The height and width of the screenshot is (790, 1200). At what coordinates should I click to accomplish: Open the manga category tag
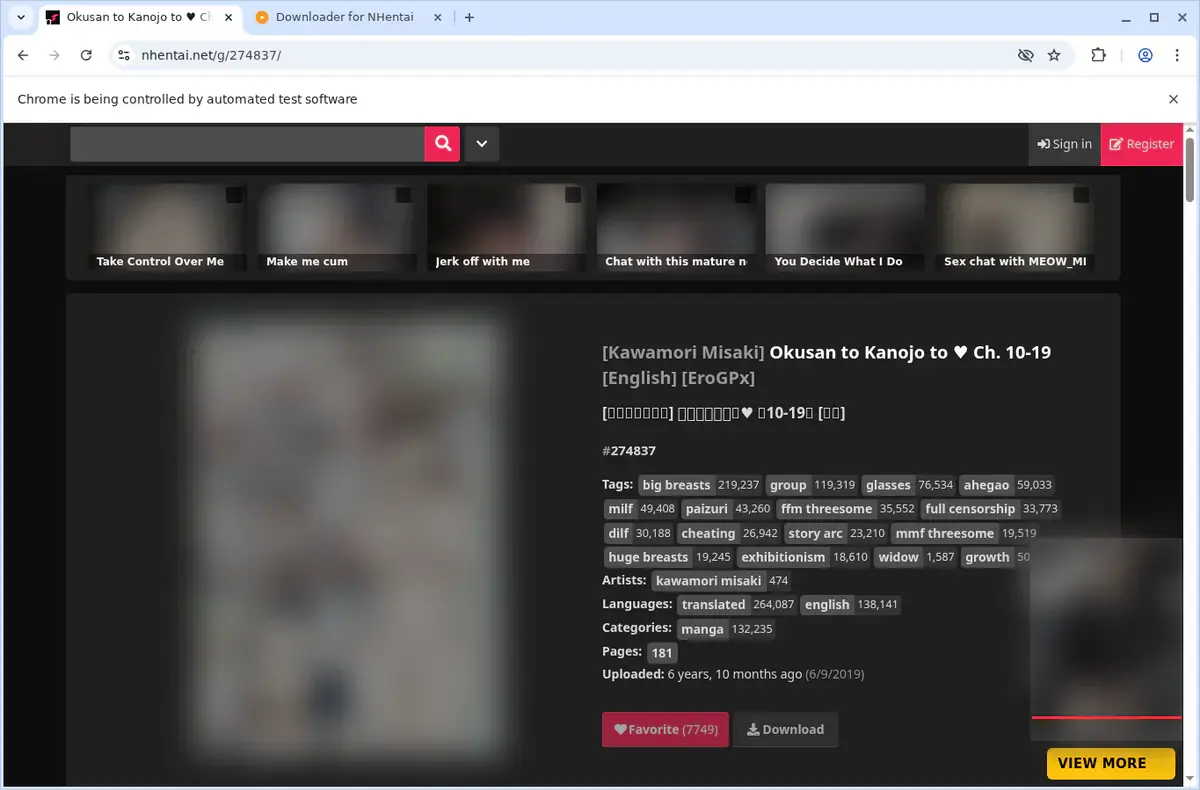click(726, 629)
